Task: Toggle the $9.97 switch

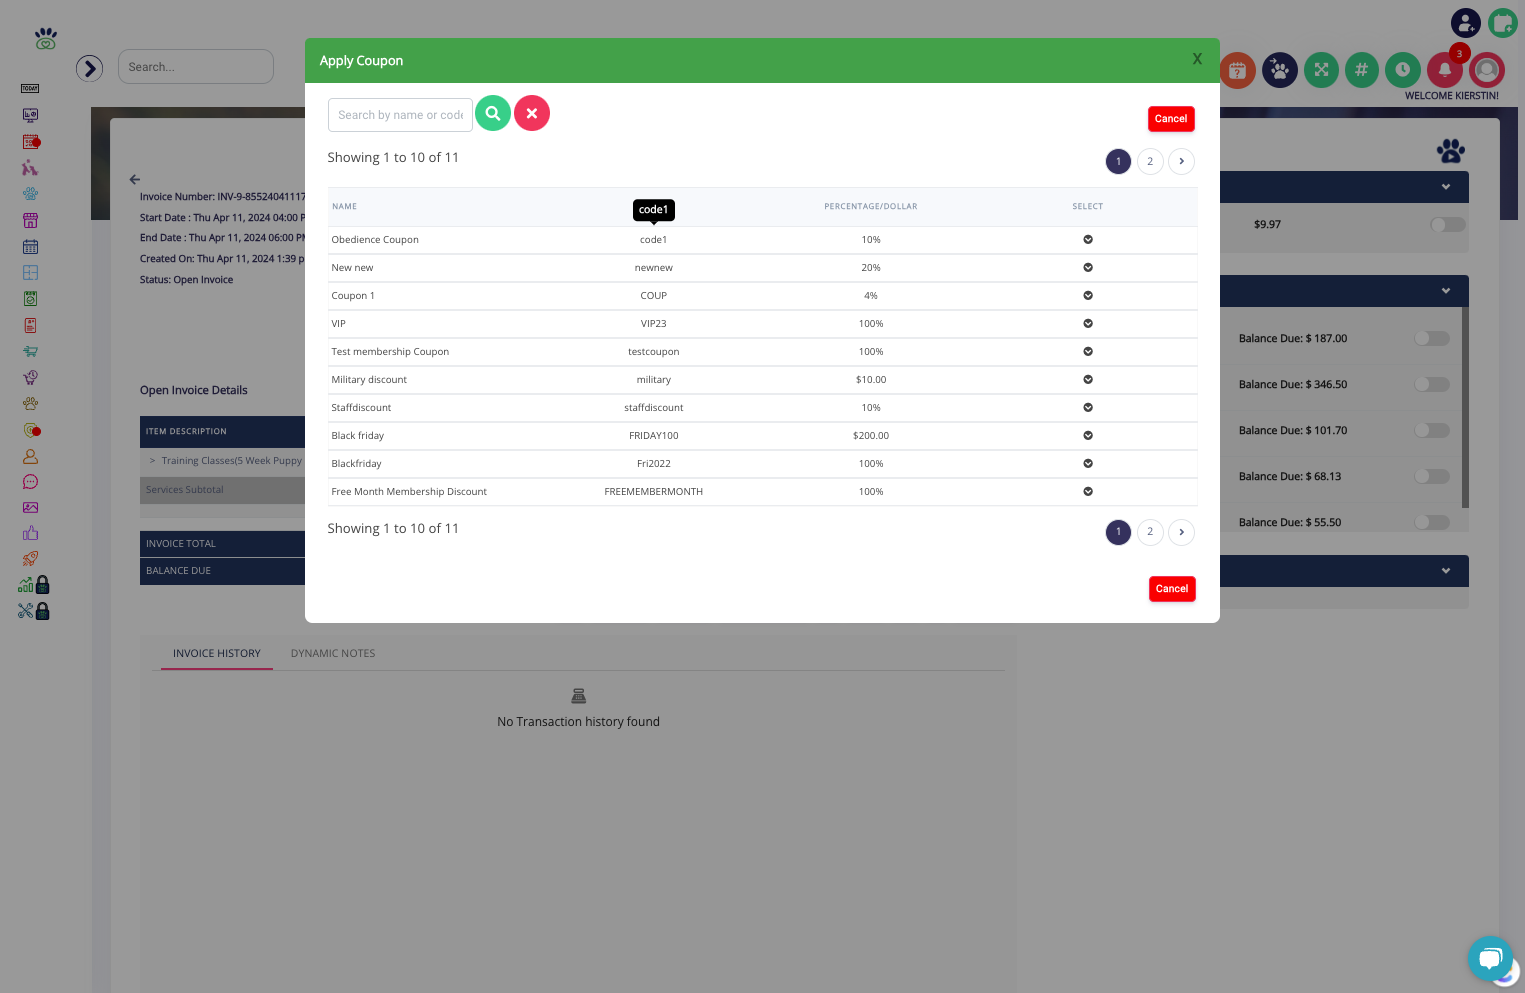Action: click(1447, 225)
